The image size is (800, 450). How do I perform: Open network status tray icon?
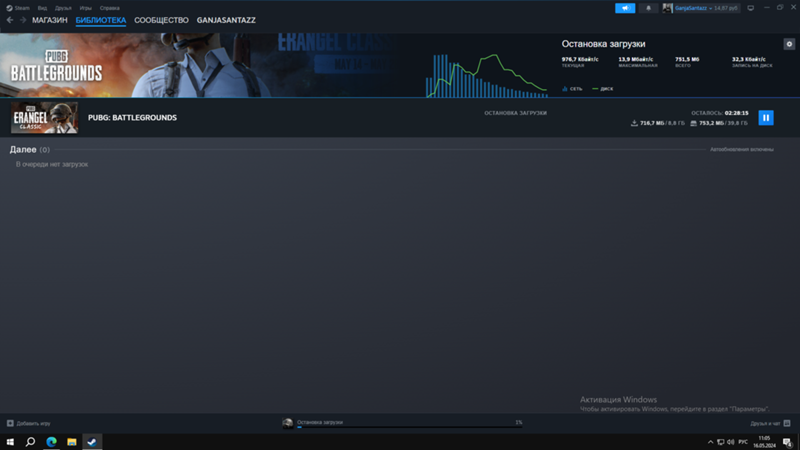pos(720,442)
